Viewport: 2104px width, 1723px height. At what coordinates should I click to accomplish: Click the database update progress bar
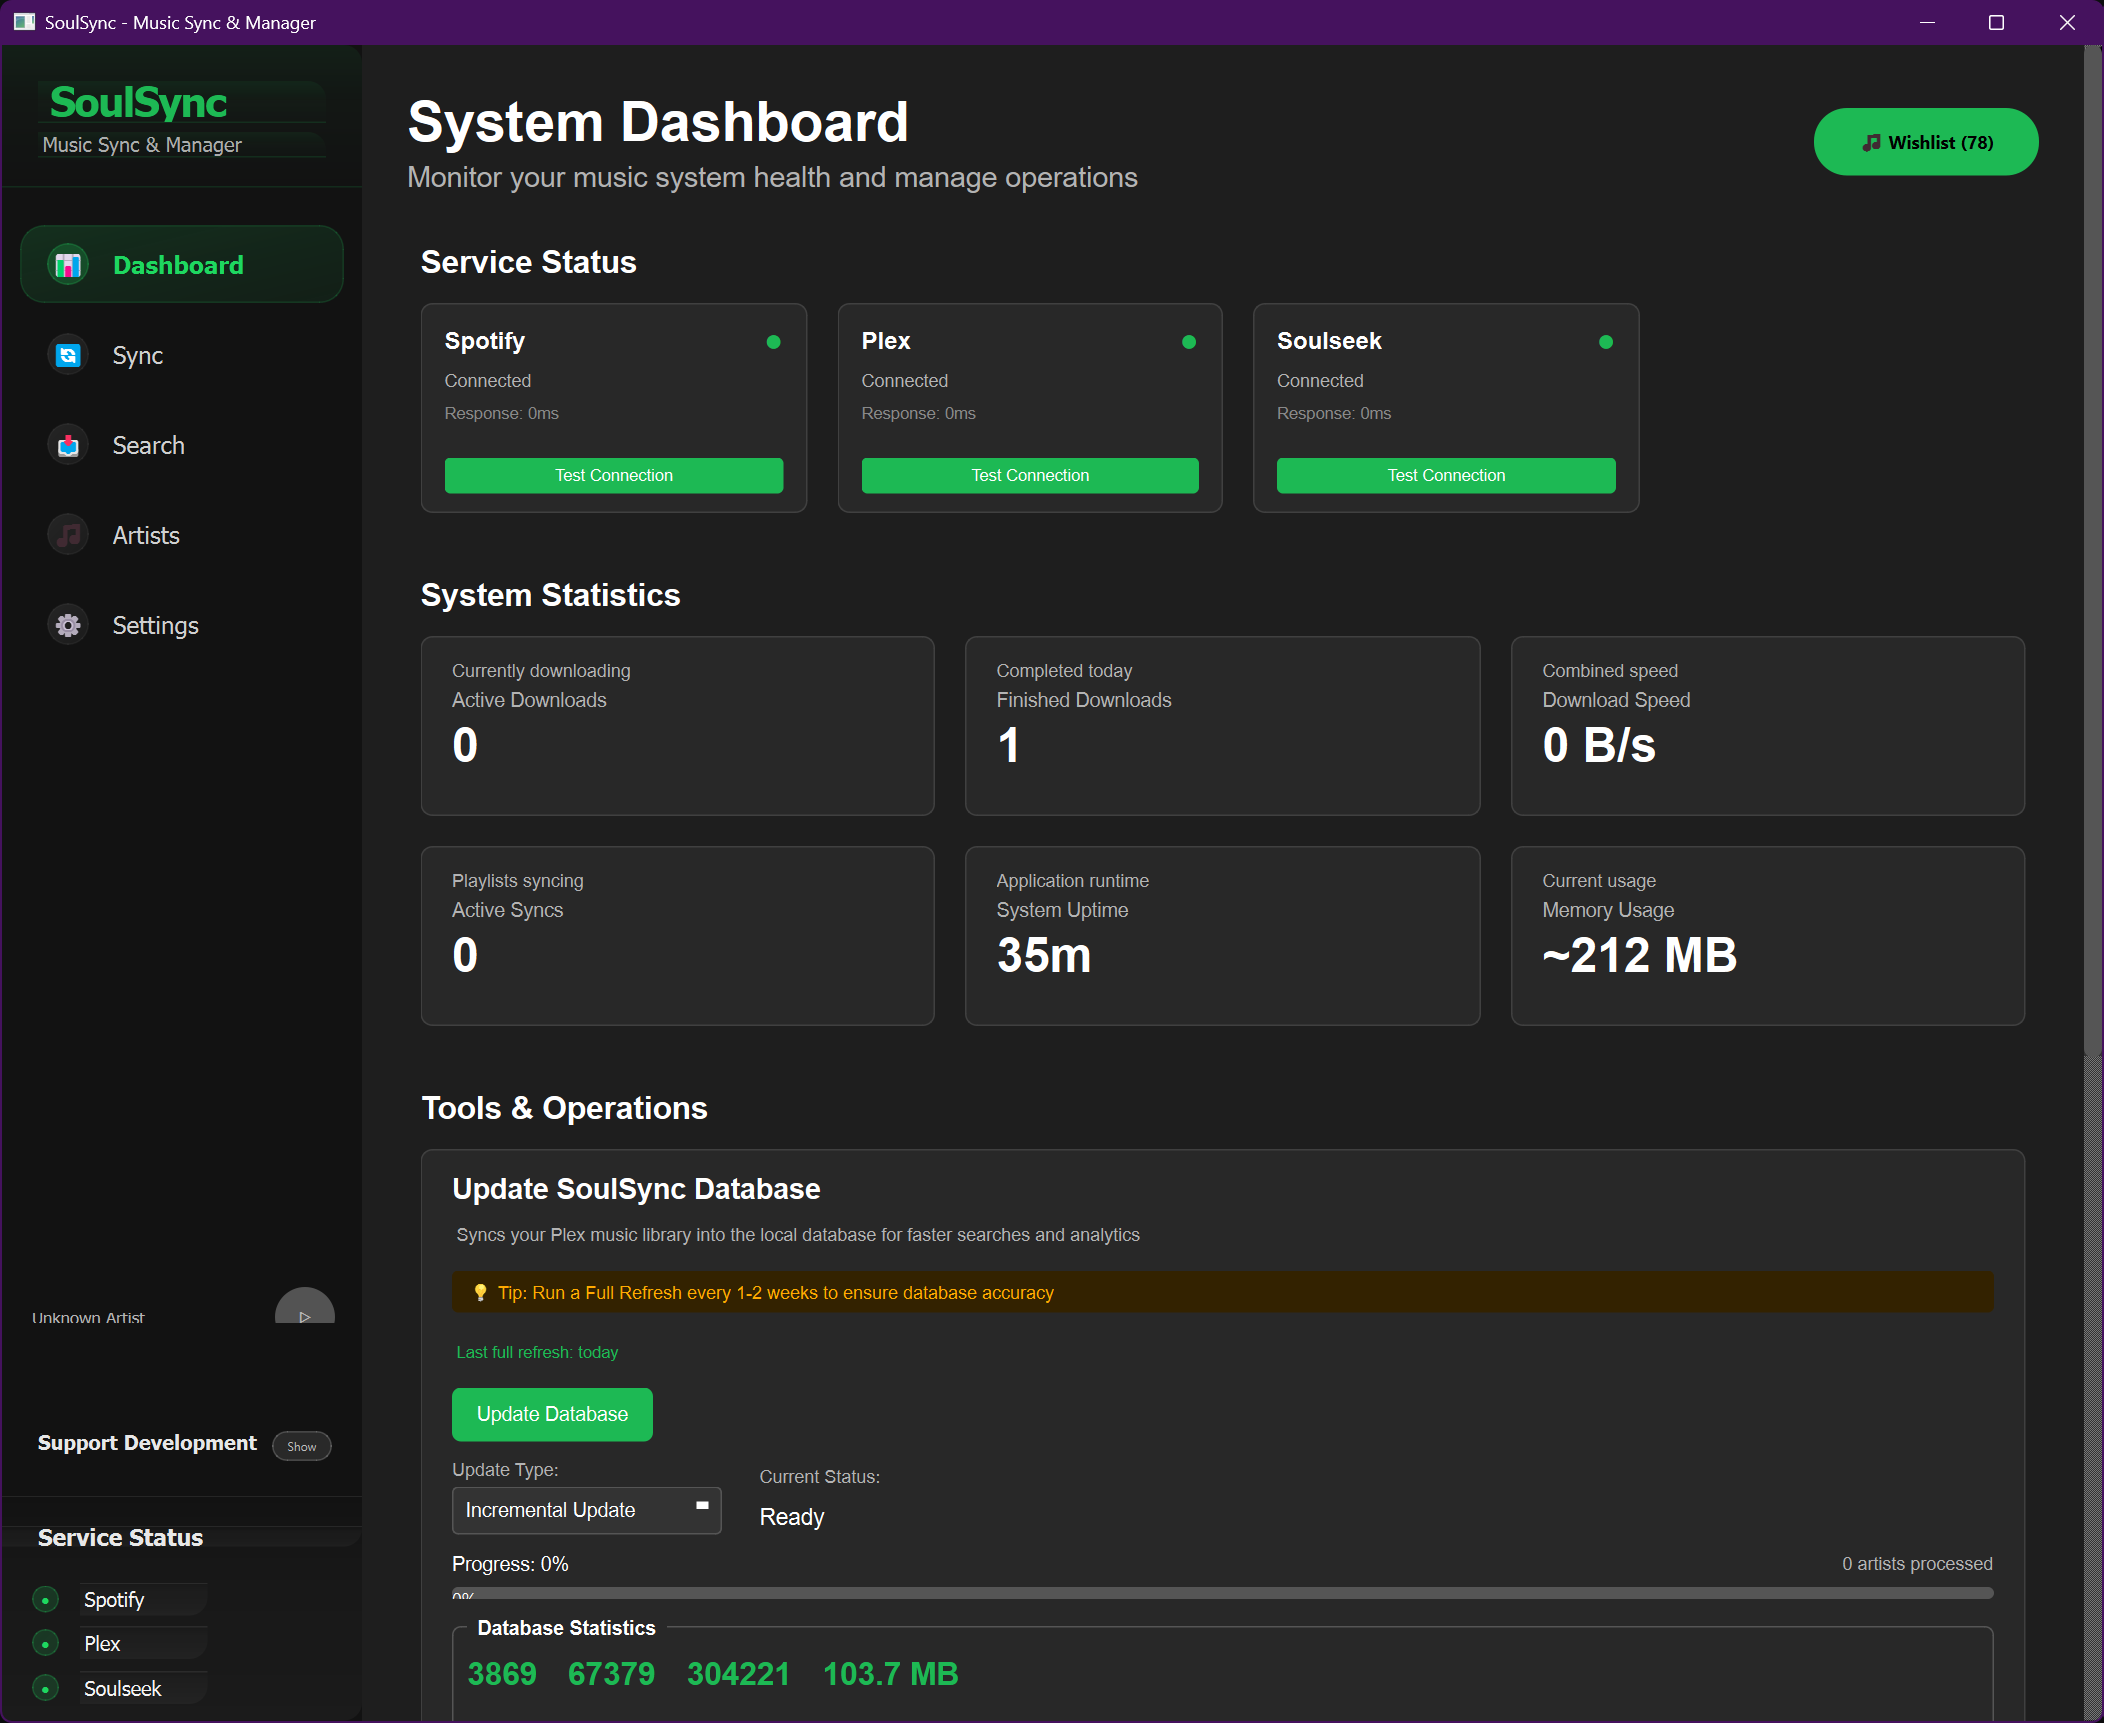pyautogui.click(x=1223, y=1593)
